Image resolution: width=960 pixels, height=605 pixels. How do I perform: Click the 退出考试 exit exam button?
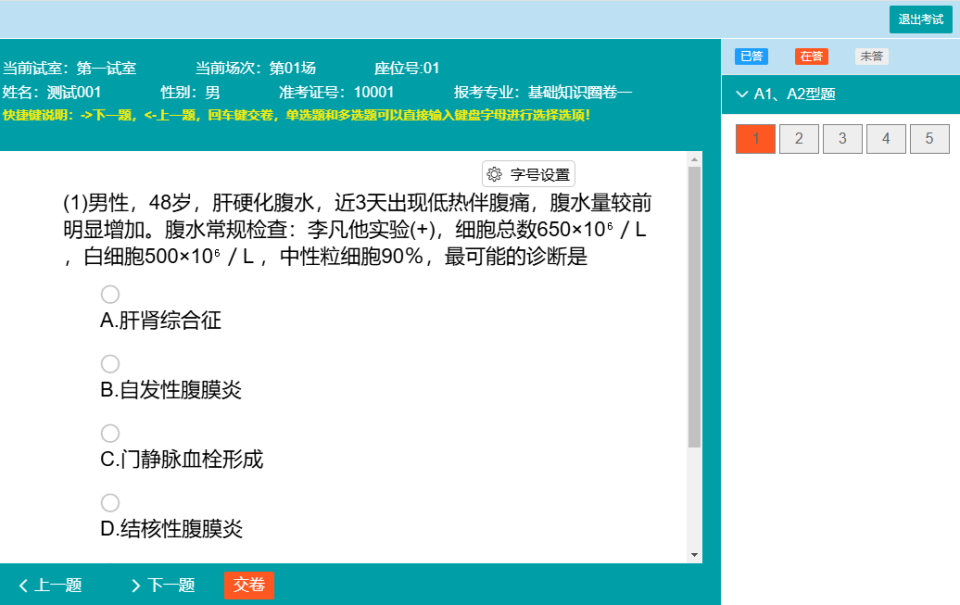tap(920, 19)
